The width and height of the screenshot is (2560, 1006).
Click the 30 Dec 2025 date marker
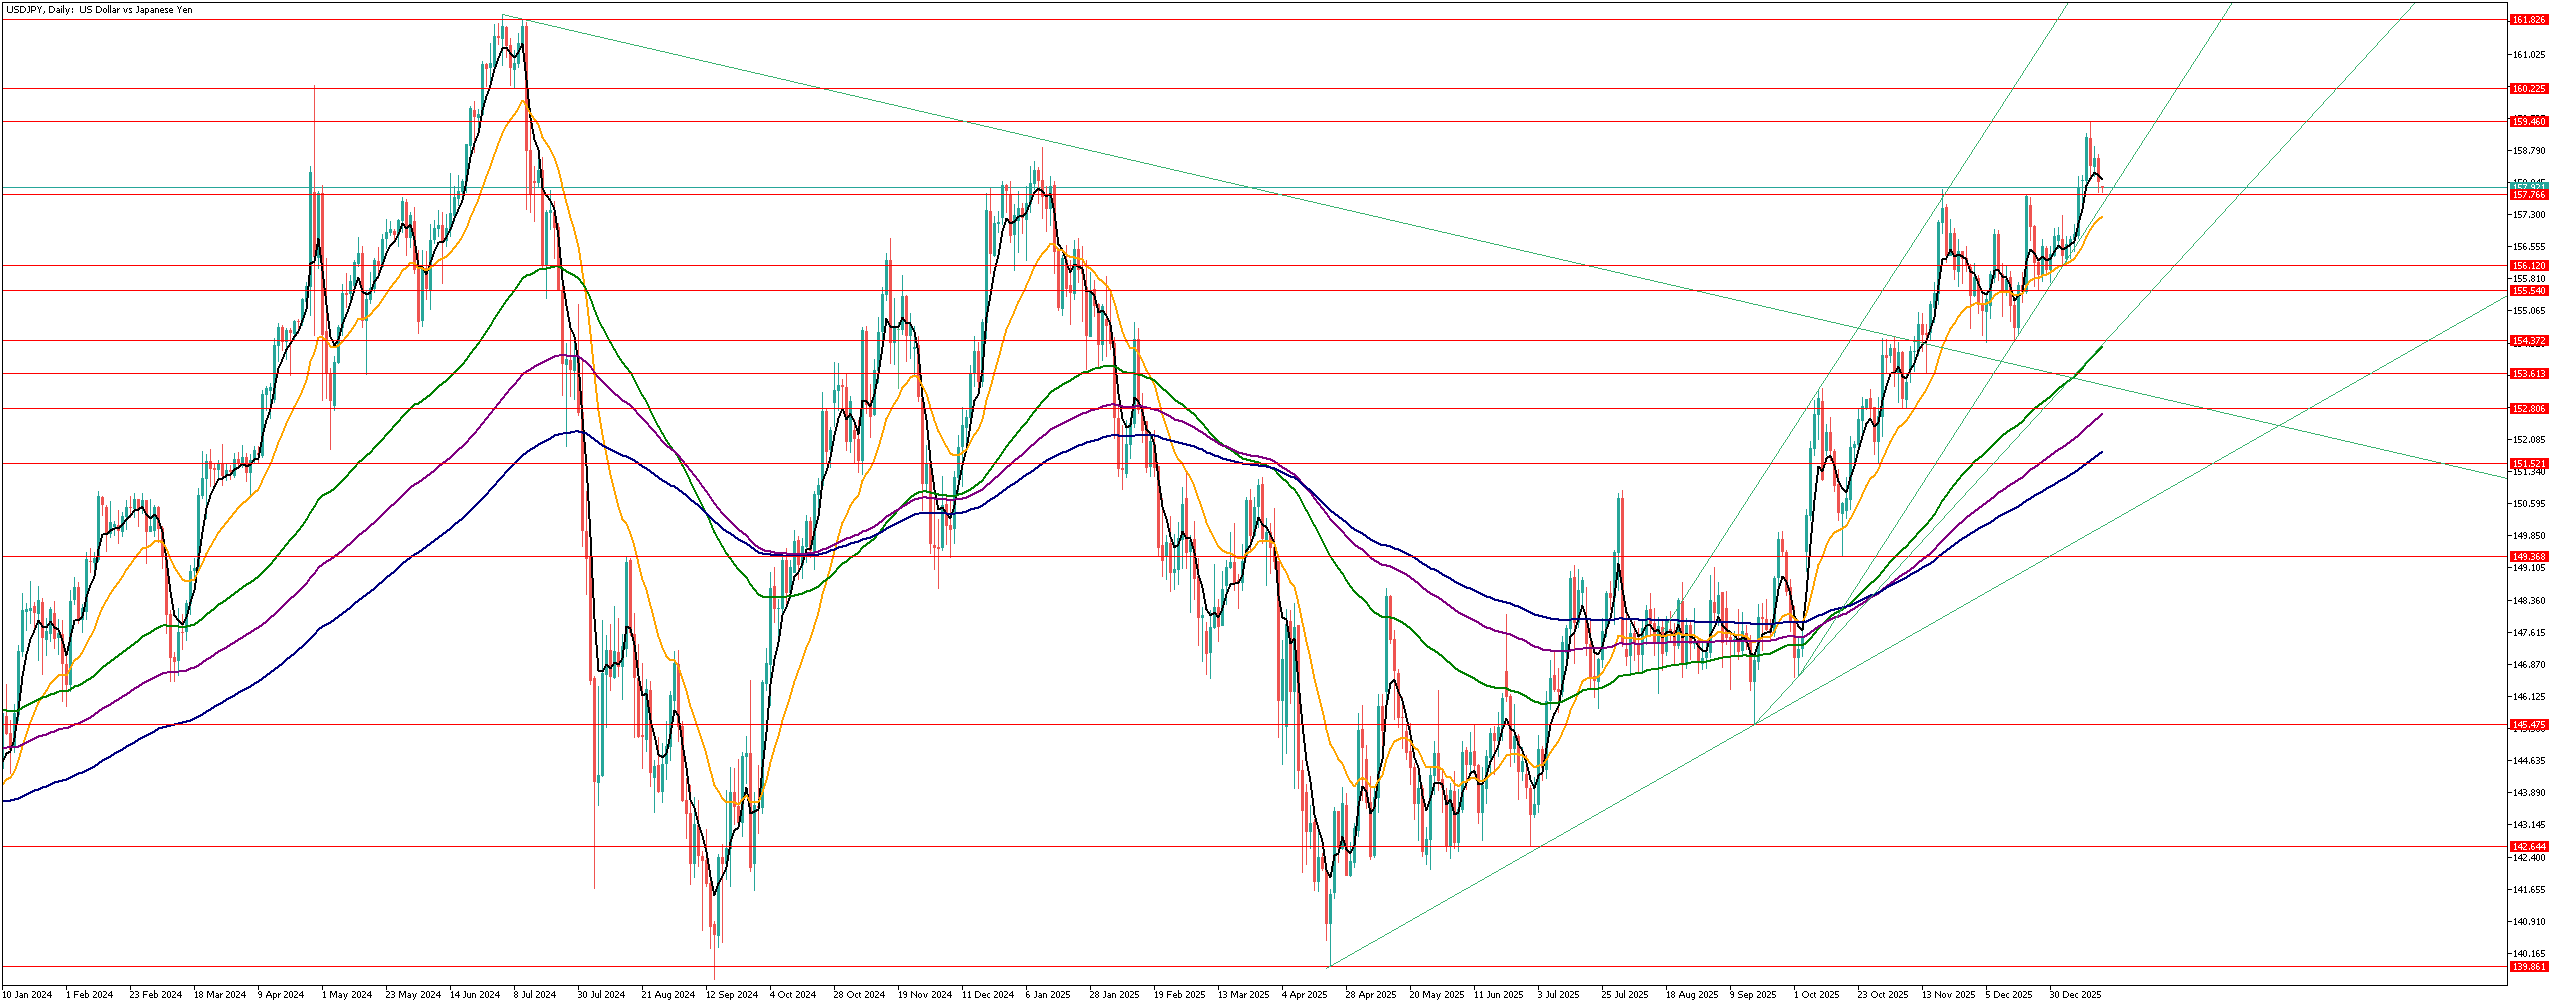tap(2075, 995)
